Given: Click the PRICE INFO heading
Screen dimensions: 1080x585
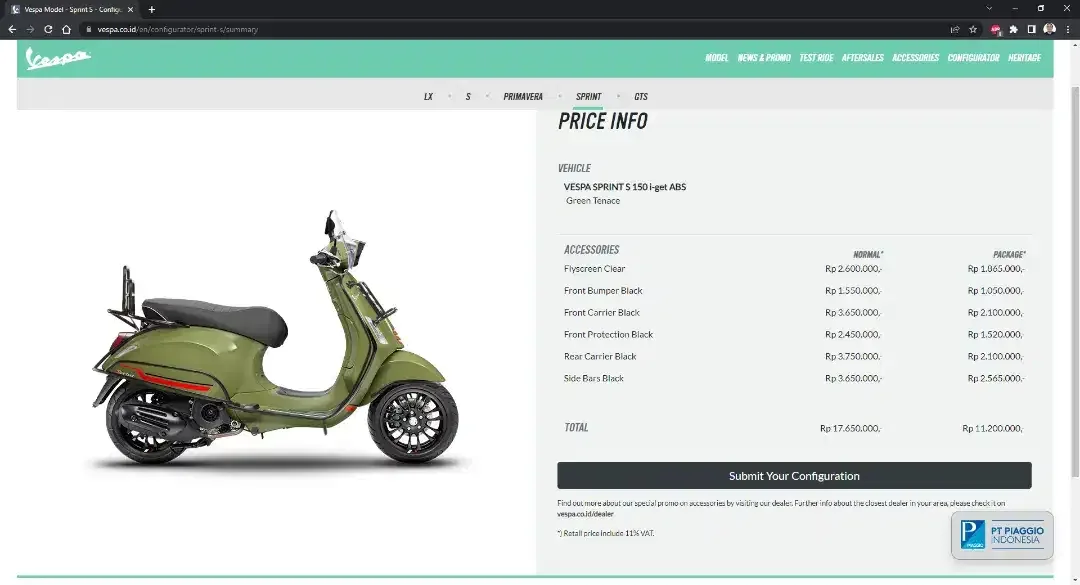Looking at the screenshot, I should 603,121.
